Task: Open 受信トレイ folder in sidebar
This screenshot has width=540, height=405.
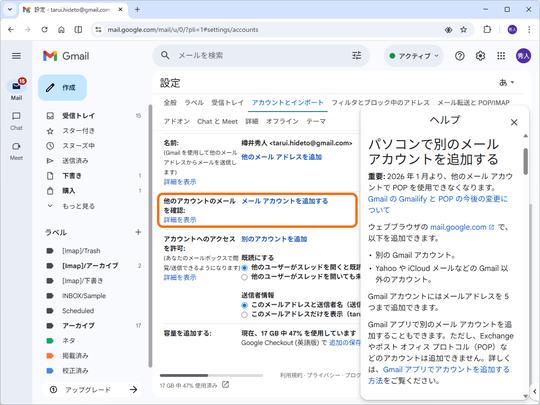Action: tap(93, 116)
